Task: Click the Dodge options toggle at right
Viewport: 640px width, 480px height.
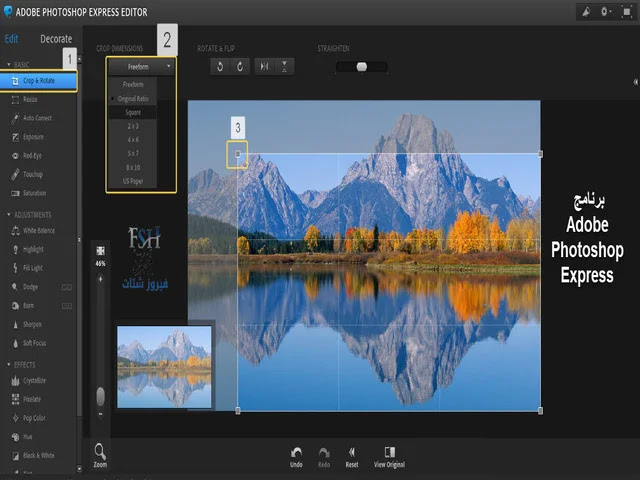Action: (67, 287)
